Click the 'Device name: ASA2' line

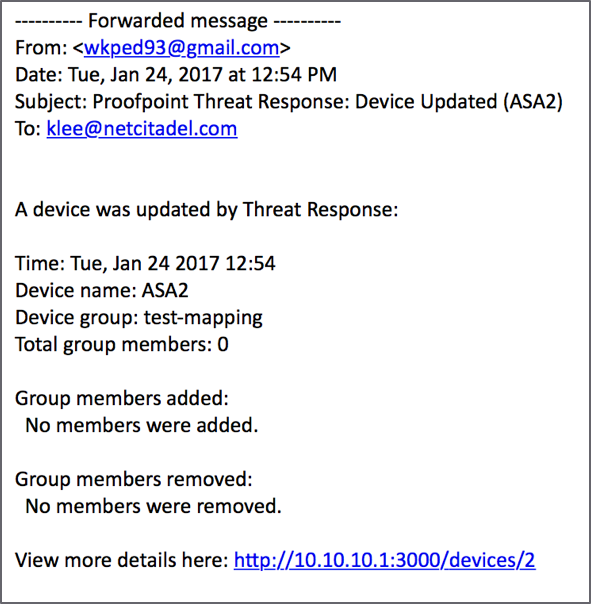(101, 290)
